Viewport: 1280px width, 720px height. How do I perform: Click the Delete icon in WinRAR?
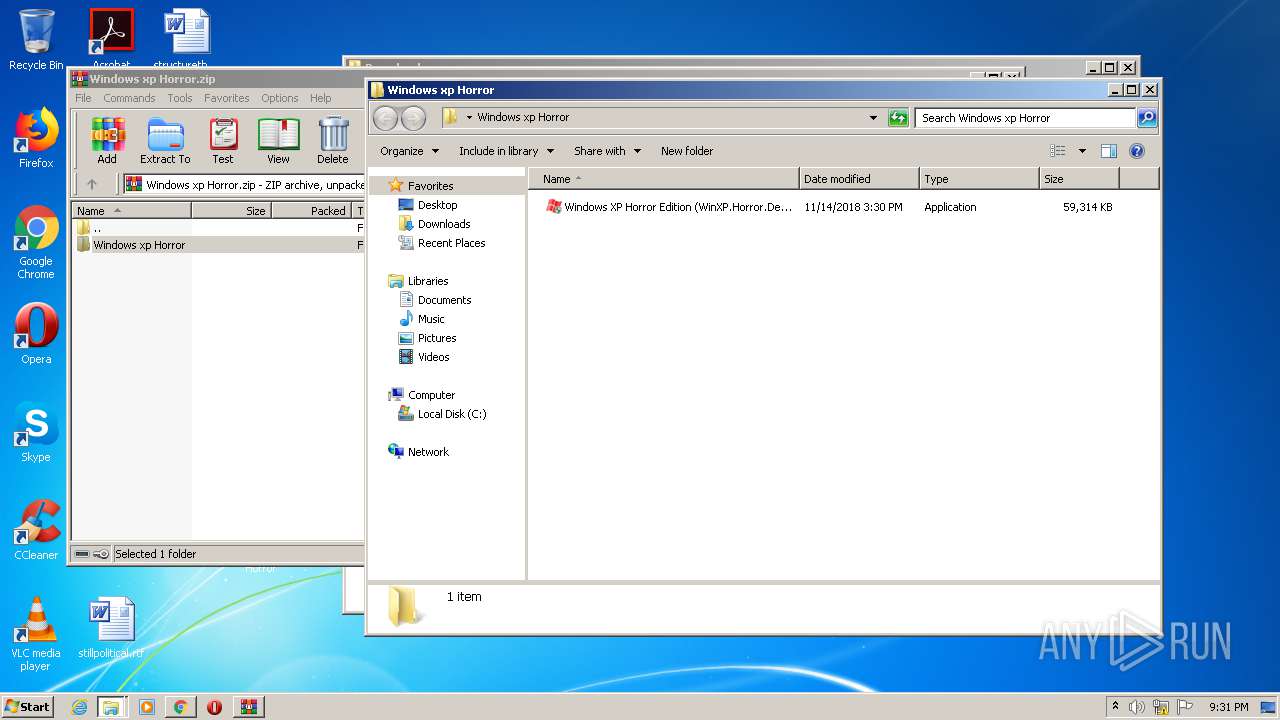[x=333, y=140]
